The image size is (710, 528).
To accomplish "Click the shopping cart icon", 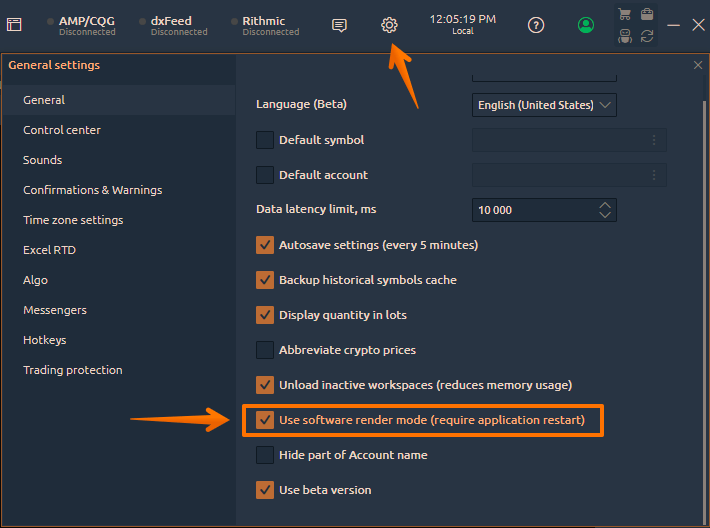I will point(625,14).
